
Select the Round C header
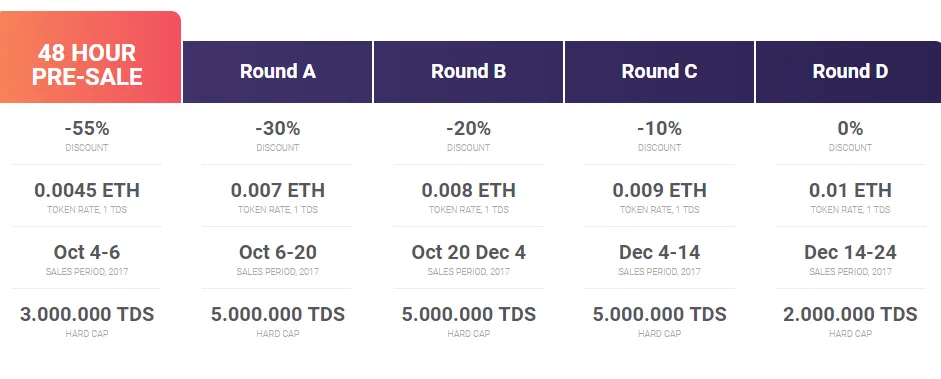pos(659,72)
